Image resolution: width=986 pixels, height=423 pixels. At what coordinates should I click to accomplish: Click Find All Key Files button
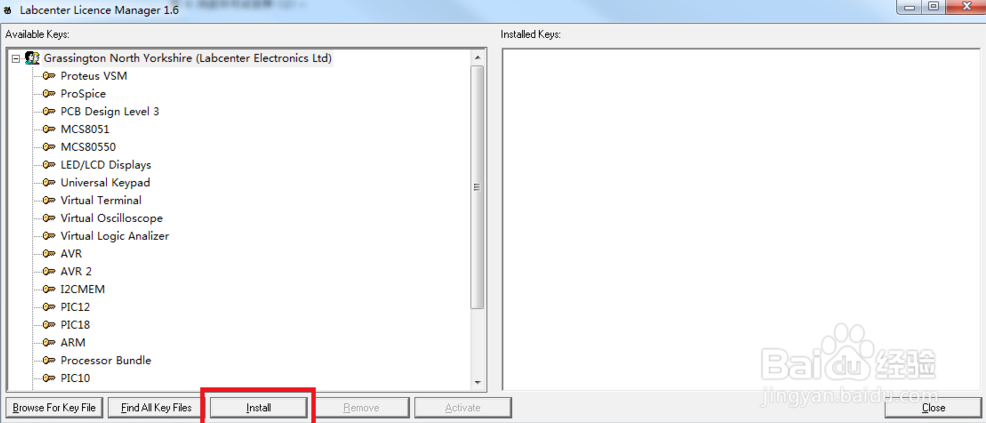tap(156, 407)
